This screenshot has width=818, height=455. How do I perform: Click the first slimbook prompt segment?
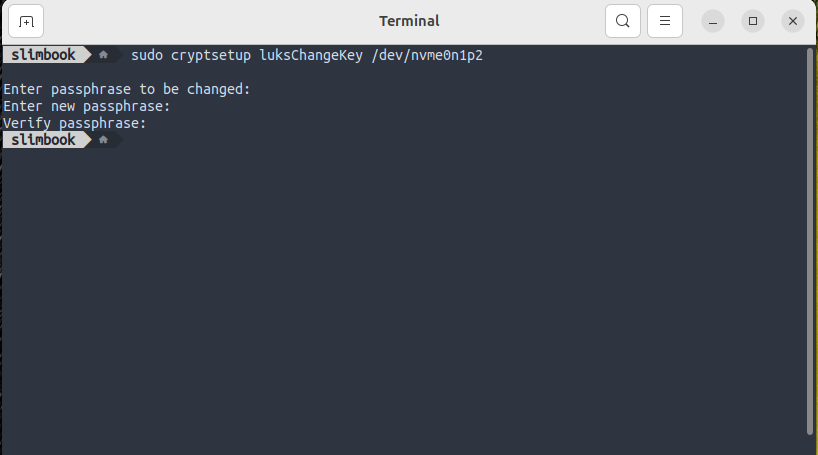[40, 55]
